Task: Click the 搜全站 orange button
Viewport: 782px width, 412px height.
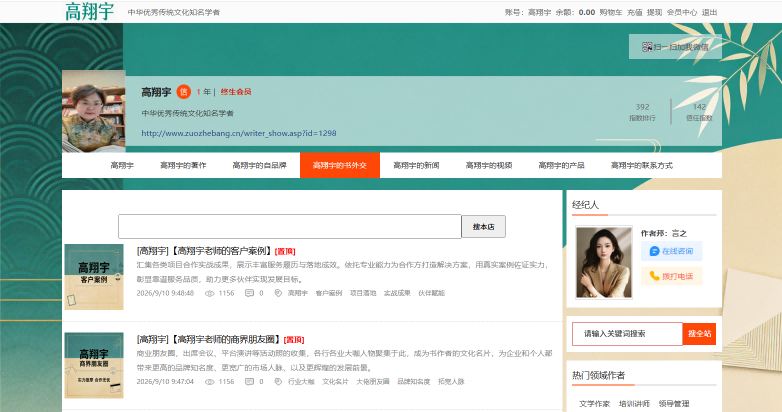Action: (699, 334)
